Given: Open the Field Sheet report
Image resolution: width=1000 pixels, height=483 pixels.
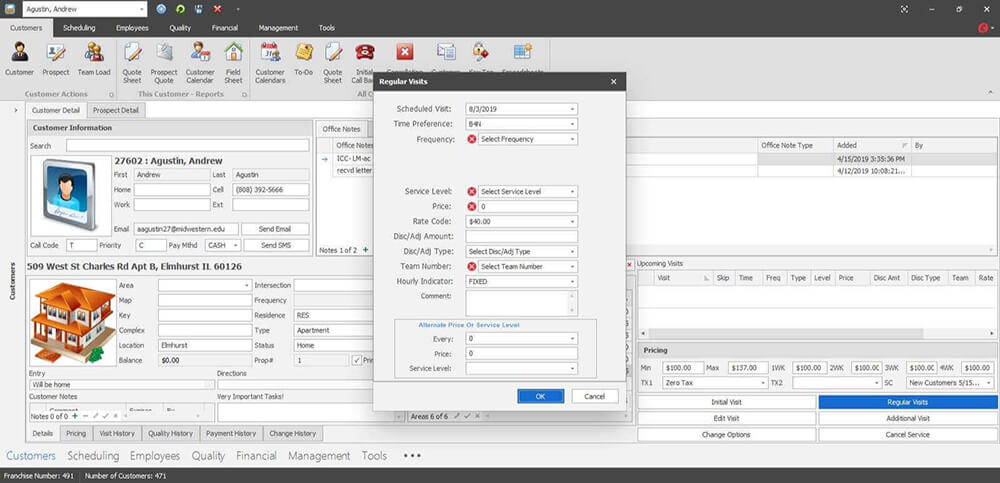Looking at the screenshot, I should click(x=233, y=56).
